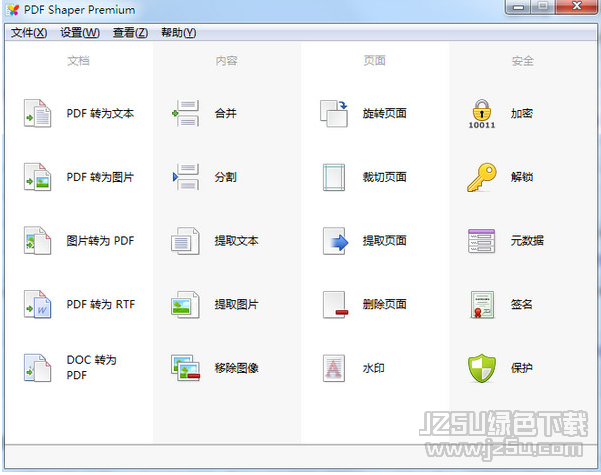Viewport: 601px width, 475px height.
Task: Click the 签名 certificate sign icon
Action: (482, 305)
